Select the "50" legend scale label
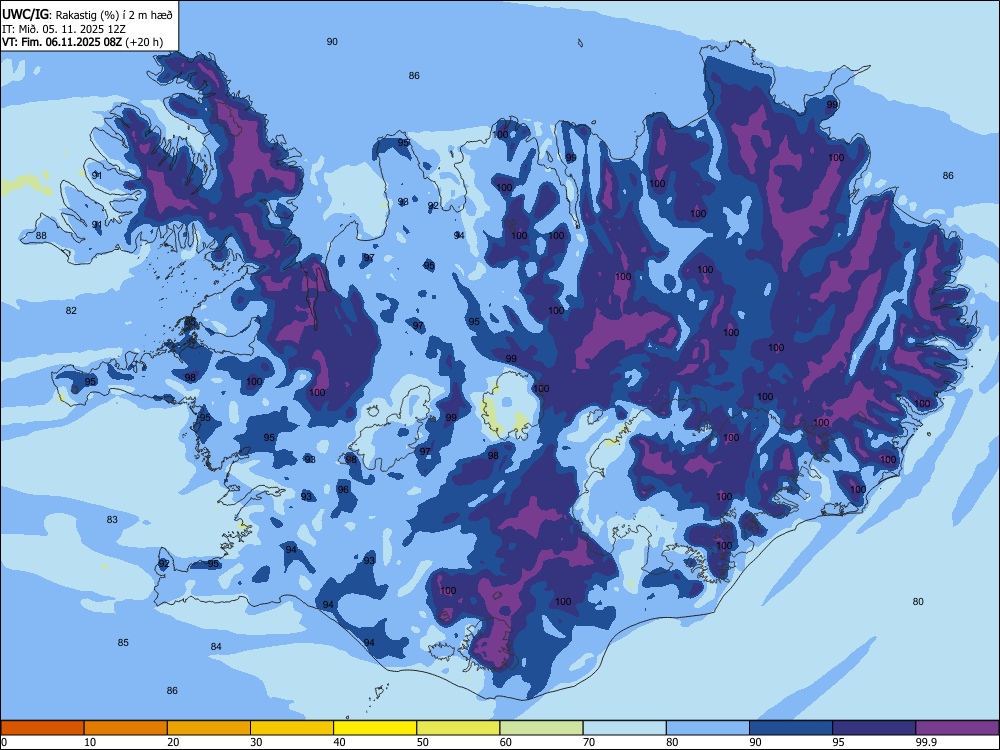Screen dimensions: 1000x750 [423, 742]
